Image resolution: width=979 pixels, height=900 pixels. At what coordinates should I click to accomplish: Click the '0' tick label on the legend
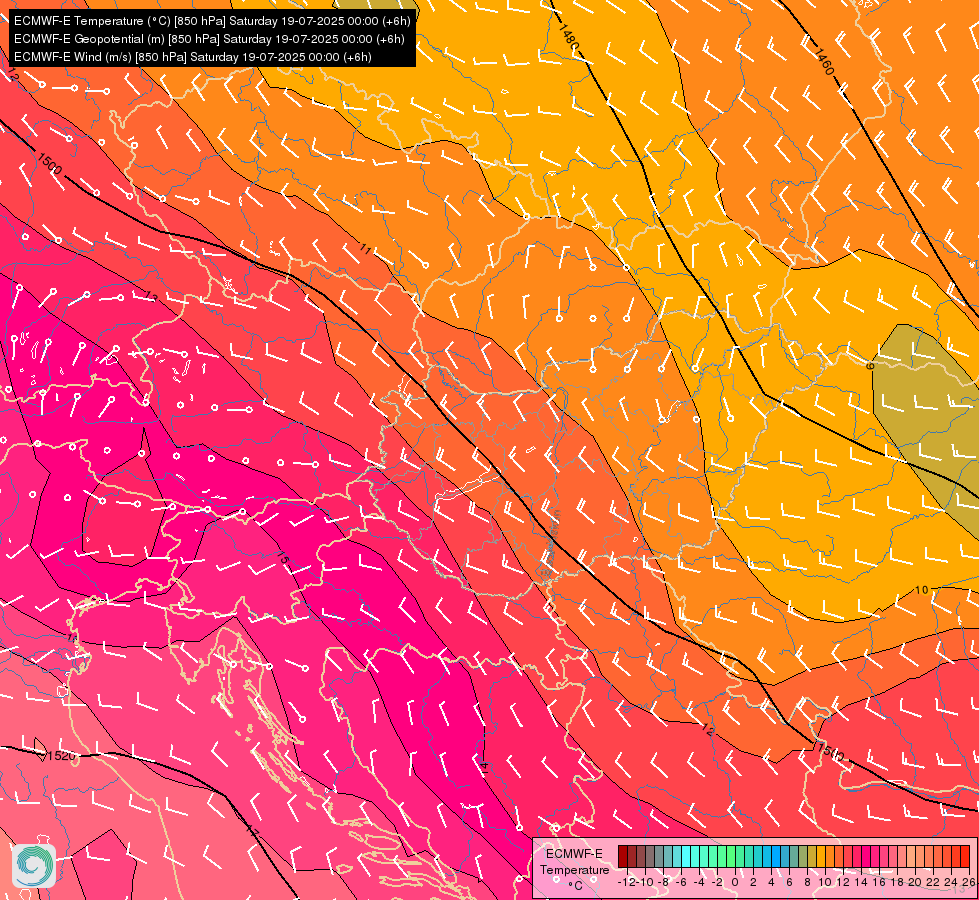[x=735, y=883]
